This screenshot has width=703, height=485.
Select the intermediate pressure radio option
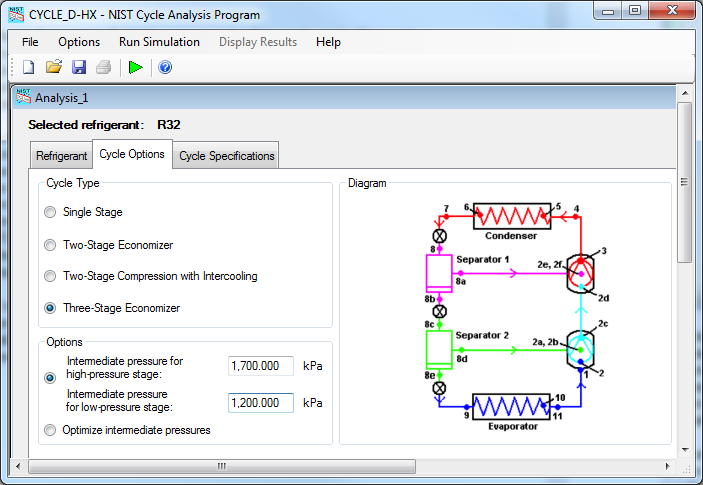(50, 378)
